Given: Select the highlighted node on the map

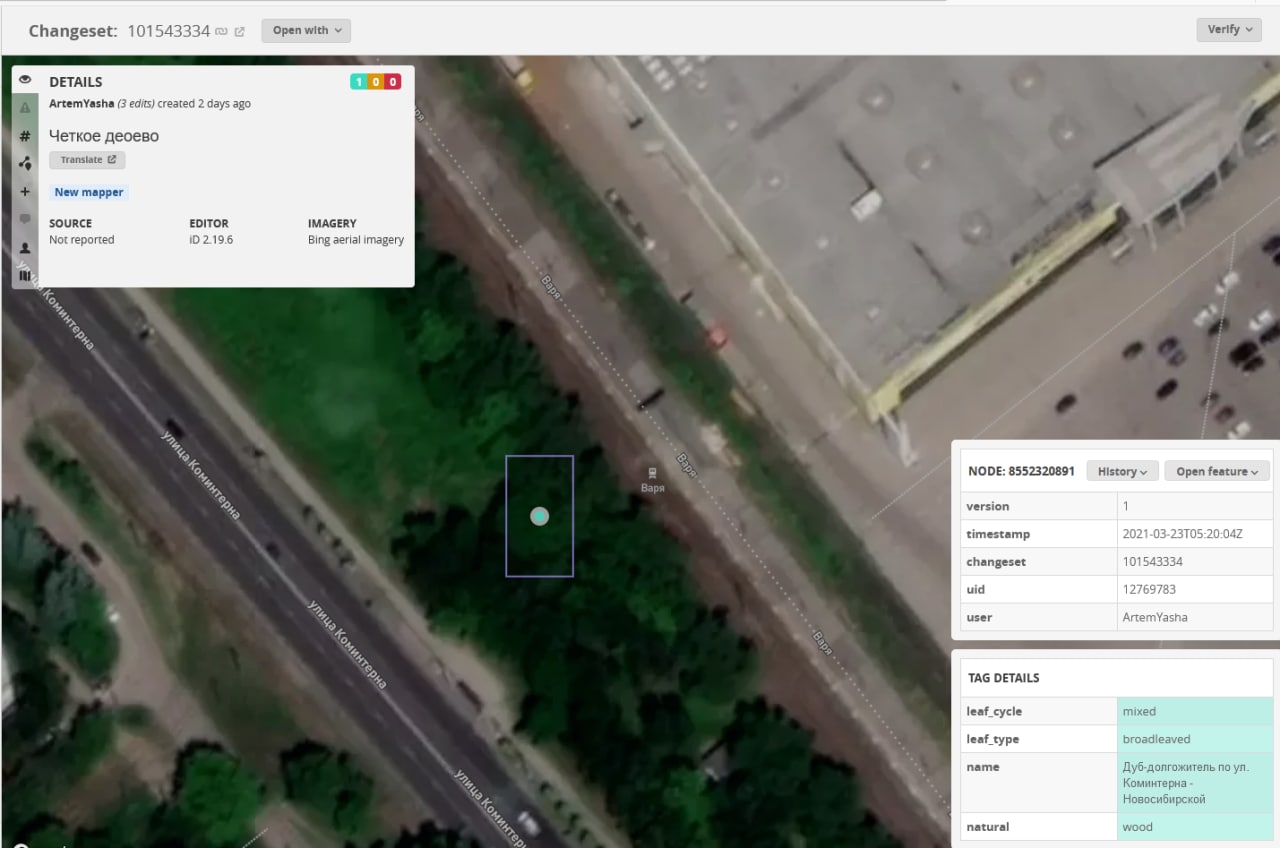Looking at the screenshot, I should [x=539, y=516].
